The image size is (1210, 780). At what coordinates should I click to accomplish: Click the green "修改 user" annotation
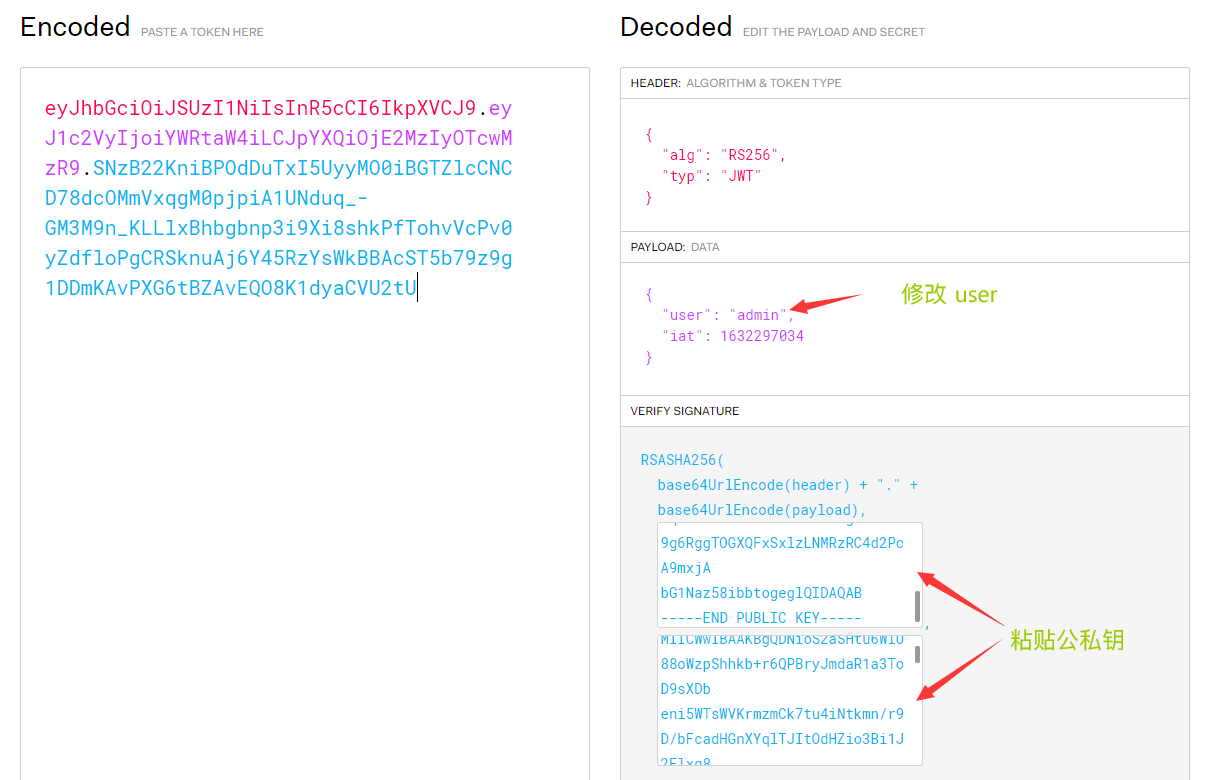click(x=950, y=295)
